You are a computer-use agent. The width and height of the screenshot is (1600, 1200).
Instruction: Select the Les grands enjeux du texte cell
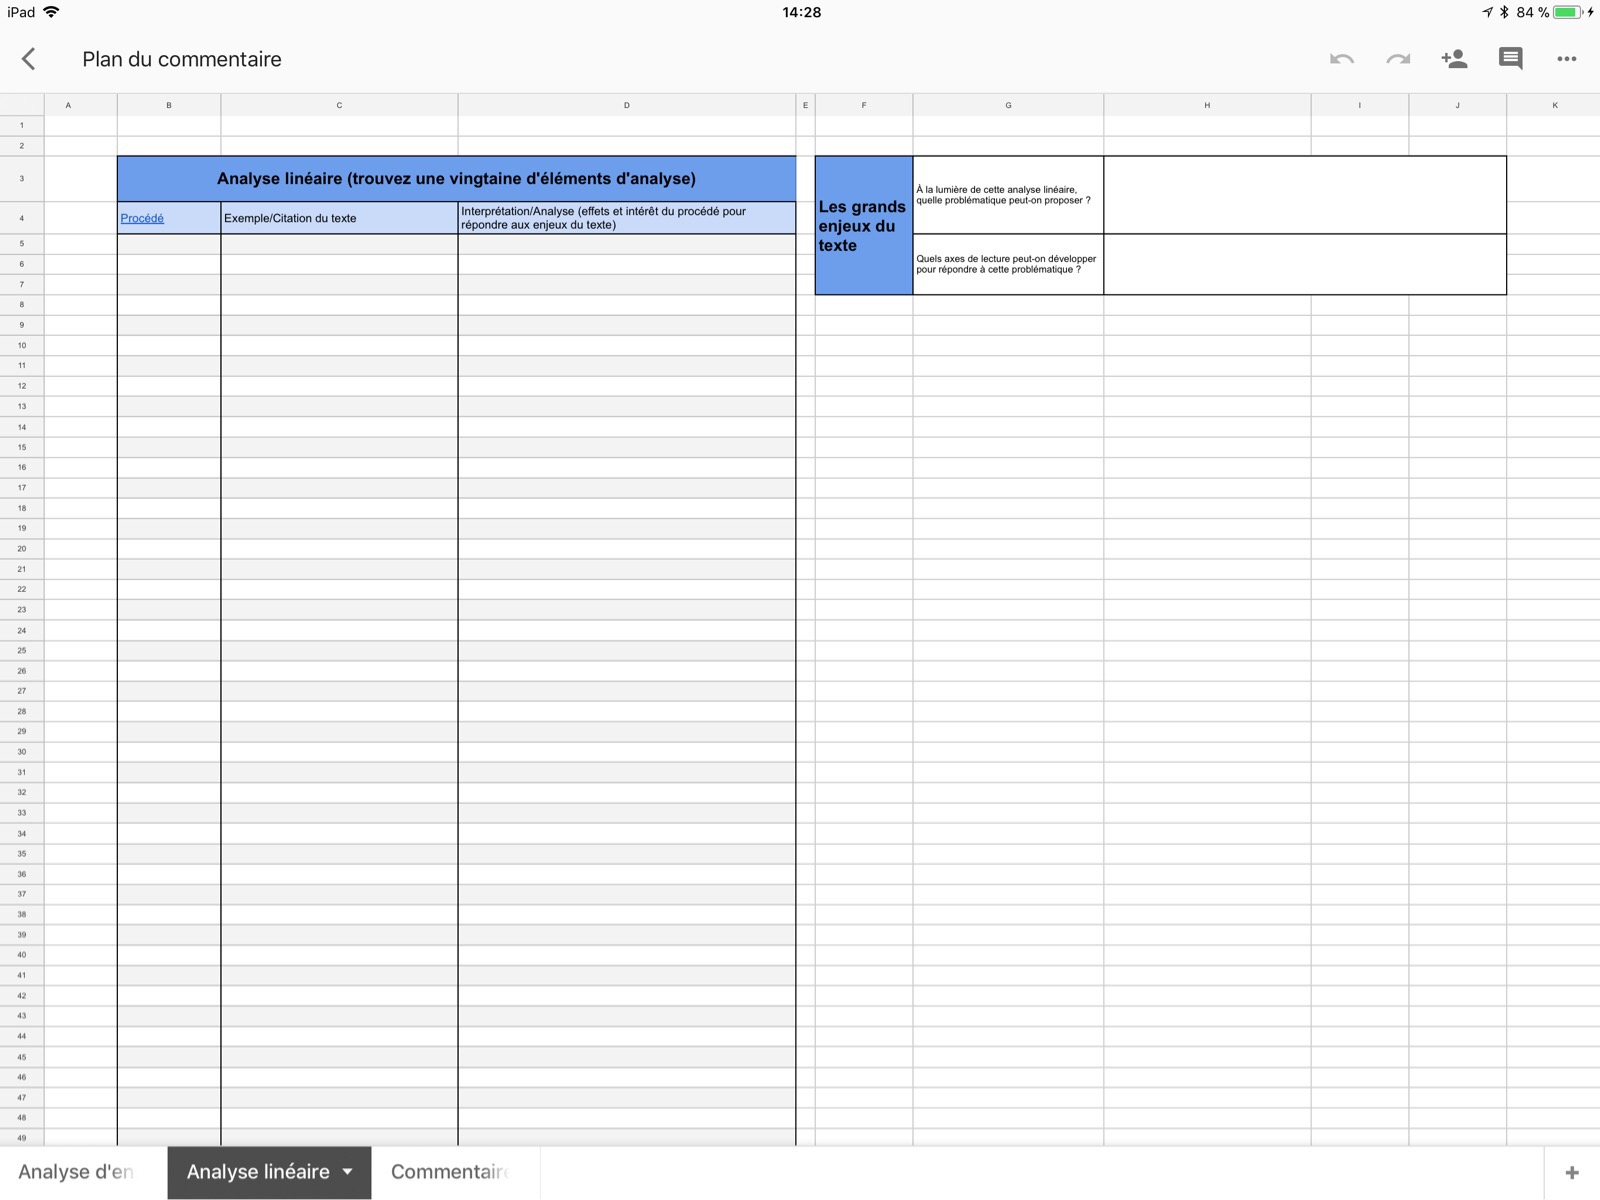(864, 225)
